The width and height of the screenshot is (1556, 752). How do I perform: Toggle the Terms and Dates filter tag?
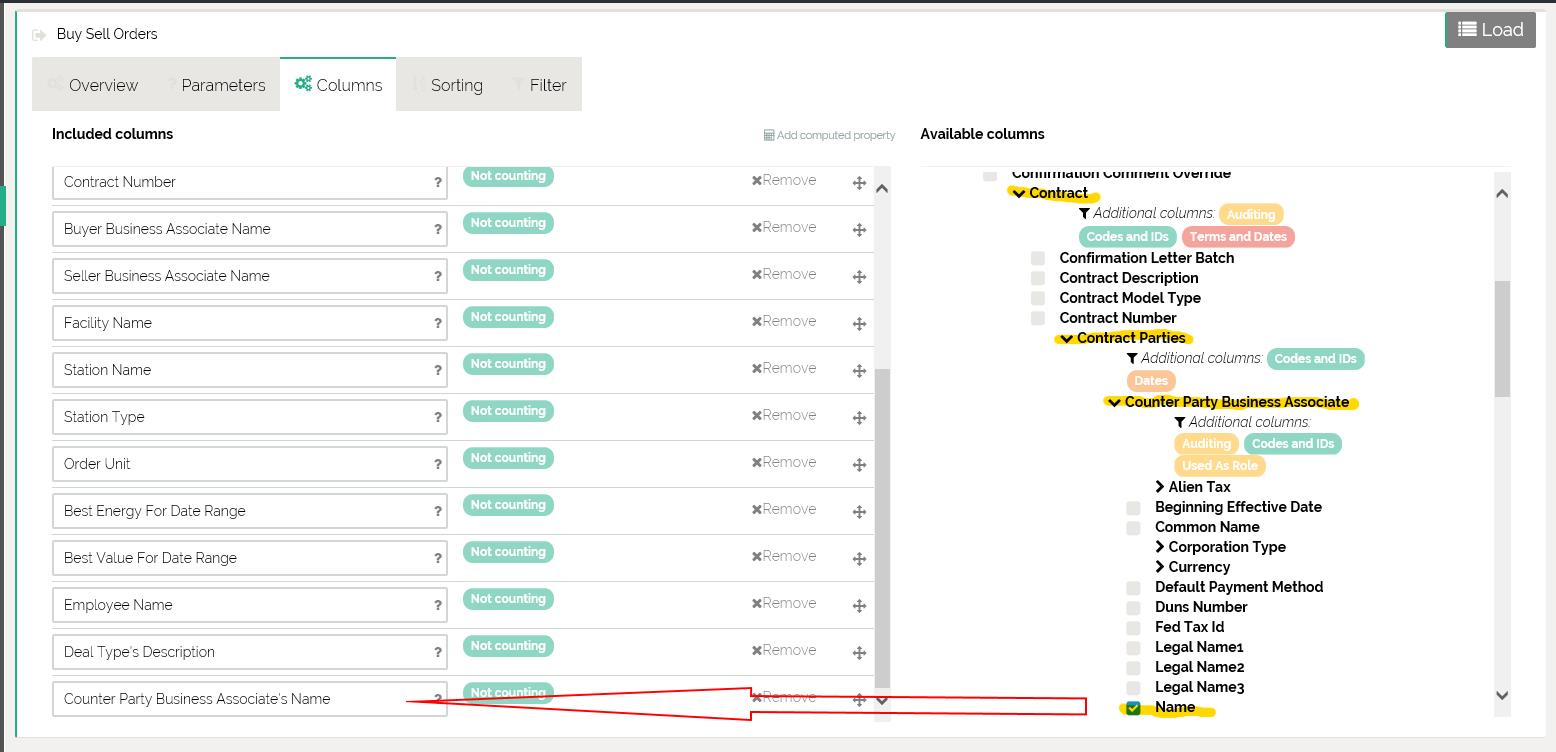click(1237, 237)
